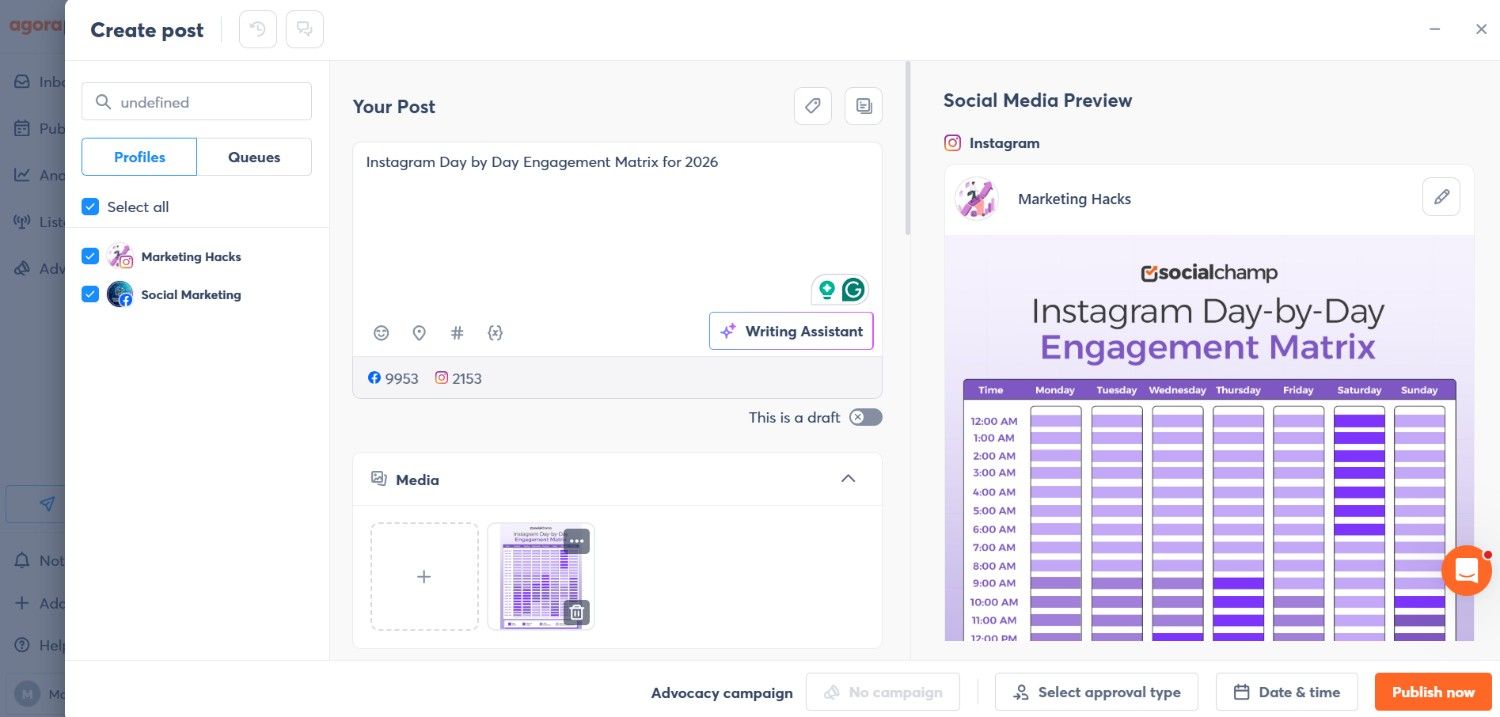Open the orange live chat bubble
This screenshot has height=717, width=1500.
[1466, 571]
